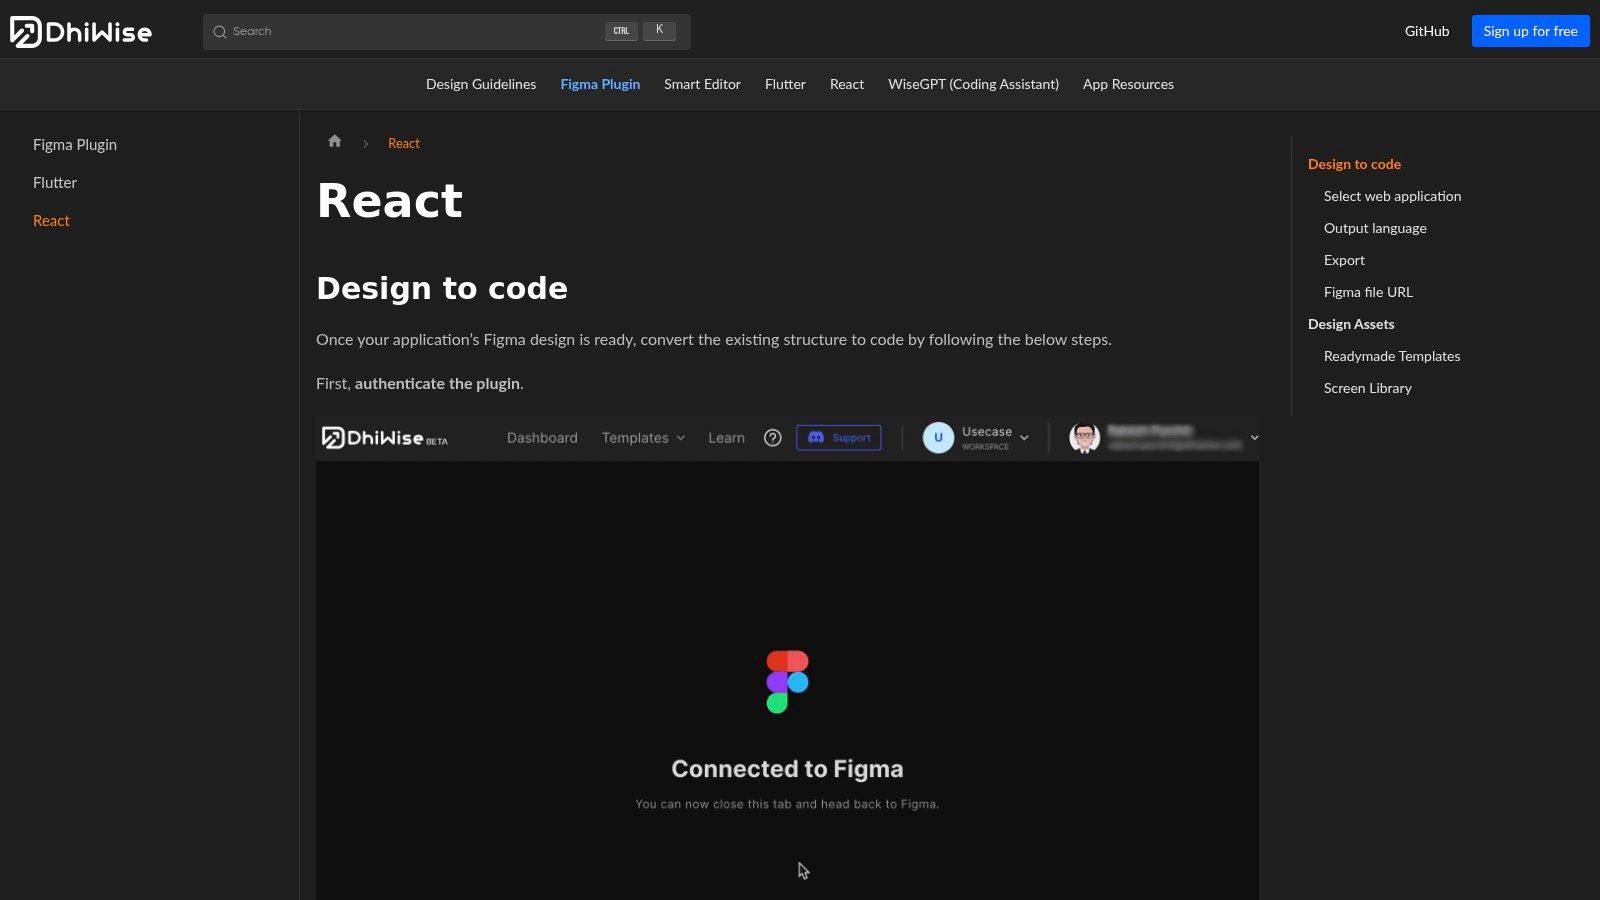Click the K key shortcut badge

pyautogui.click(x=659, y=31)
